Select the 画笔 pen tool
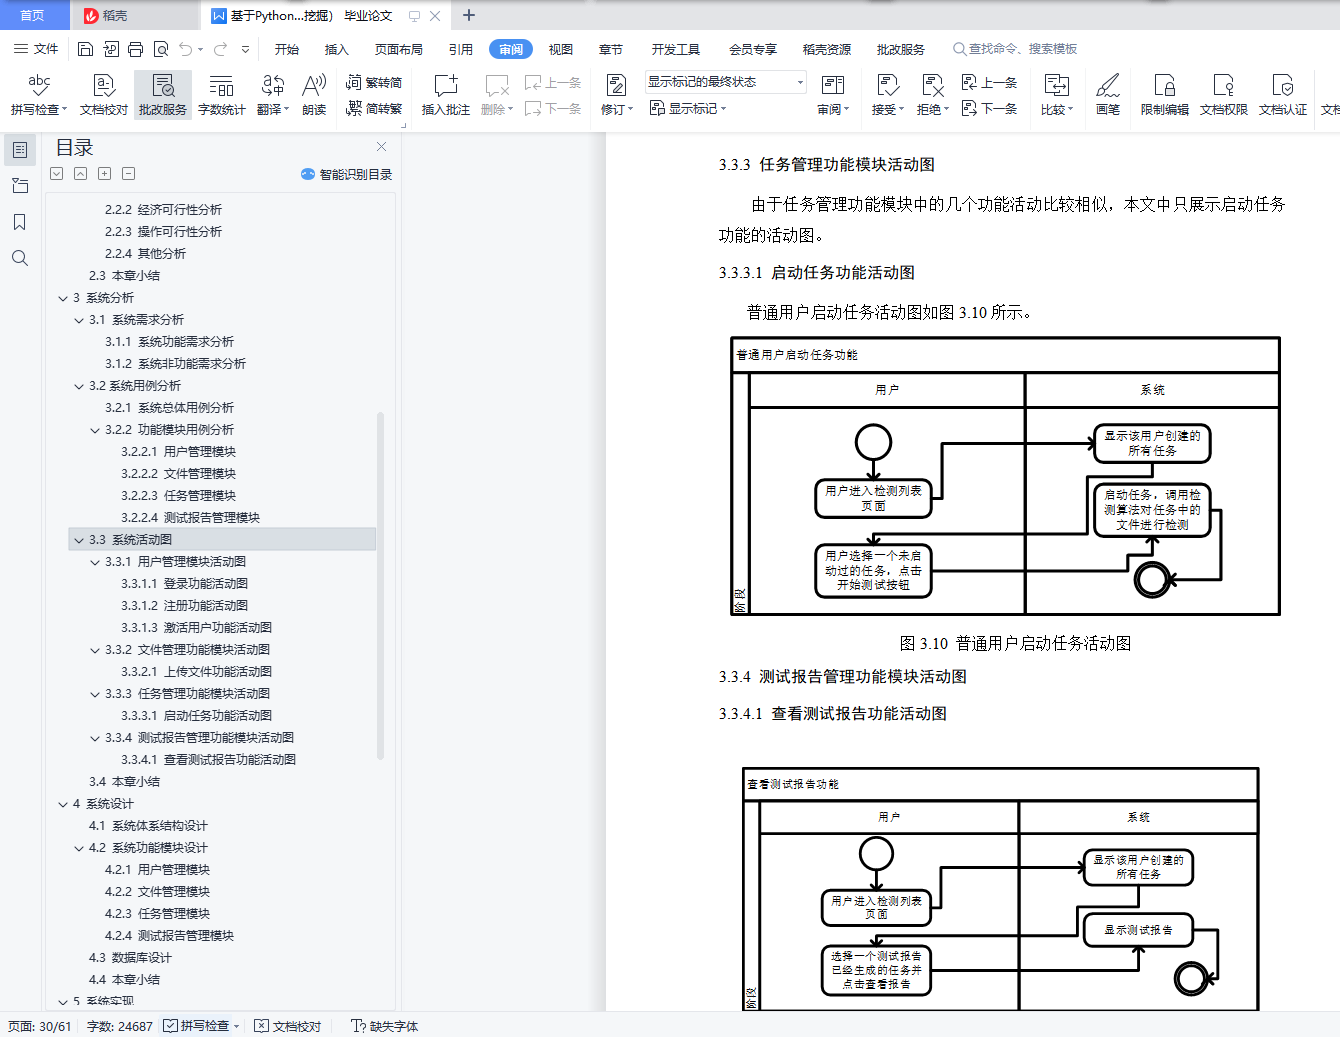This screenshot has height=1037, width=1340. 1108,95
